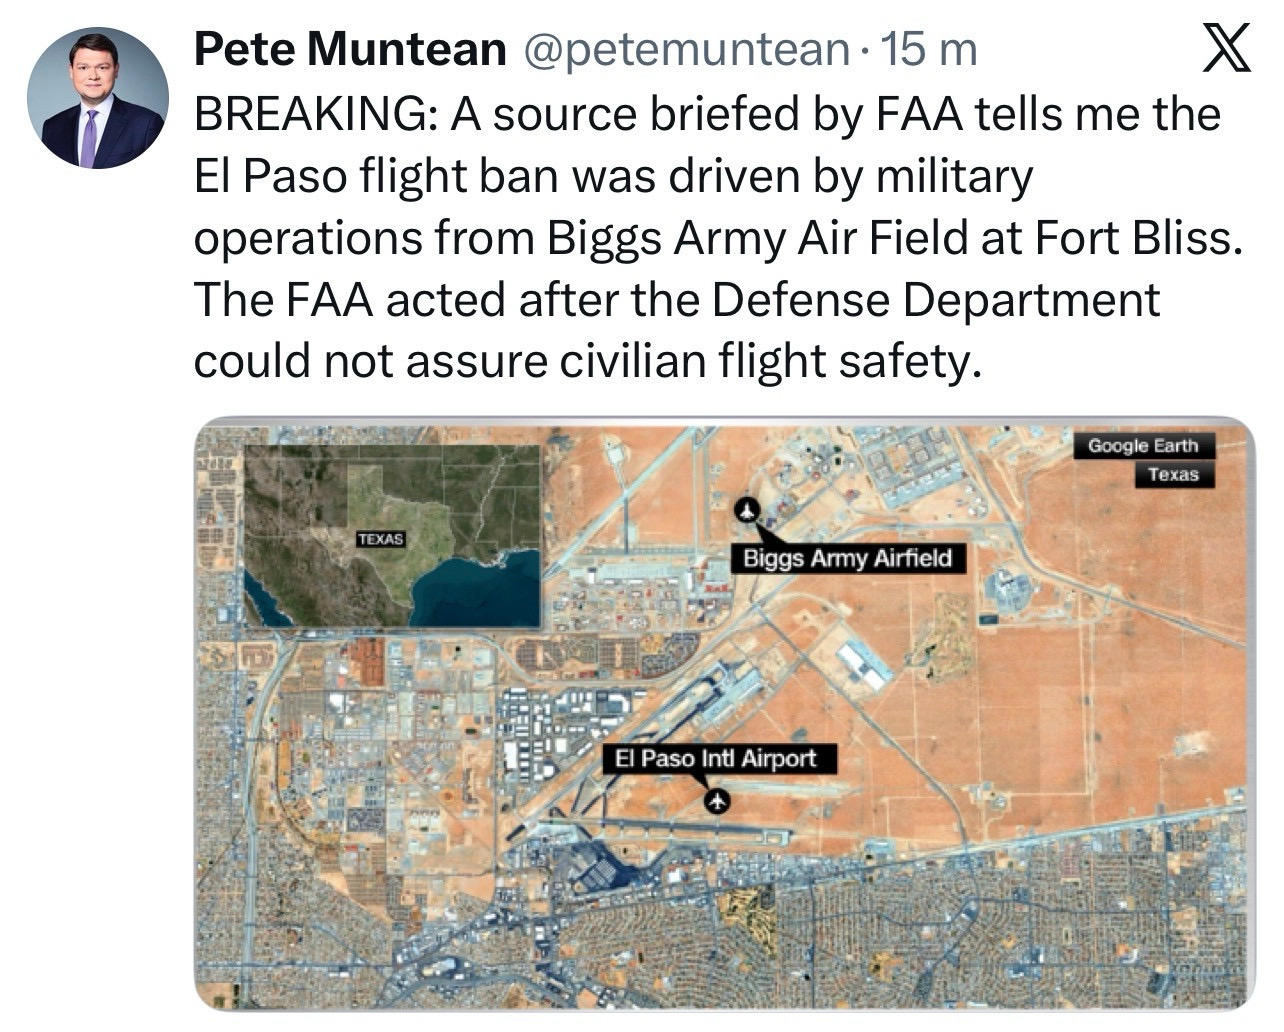The height and width of the screenshot is (1032, 1284).
Task: Click the X logo
Action: pyautogui.click(x=1226, y=49)
